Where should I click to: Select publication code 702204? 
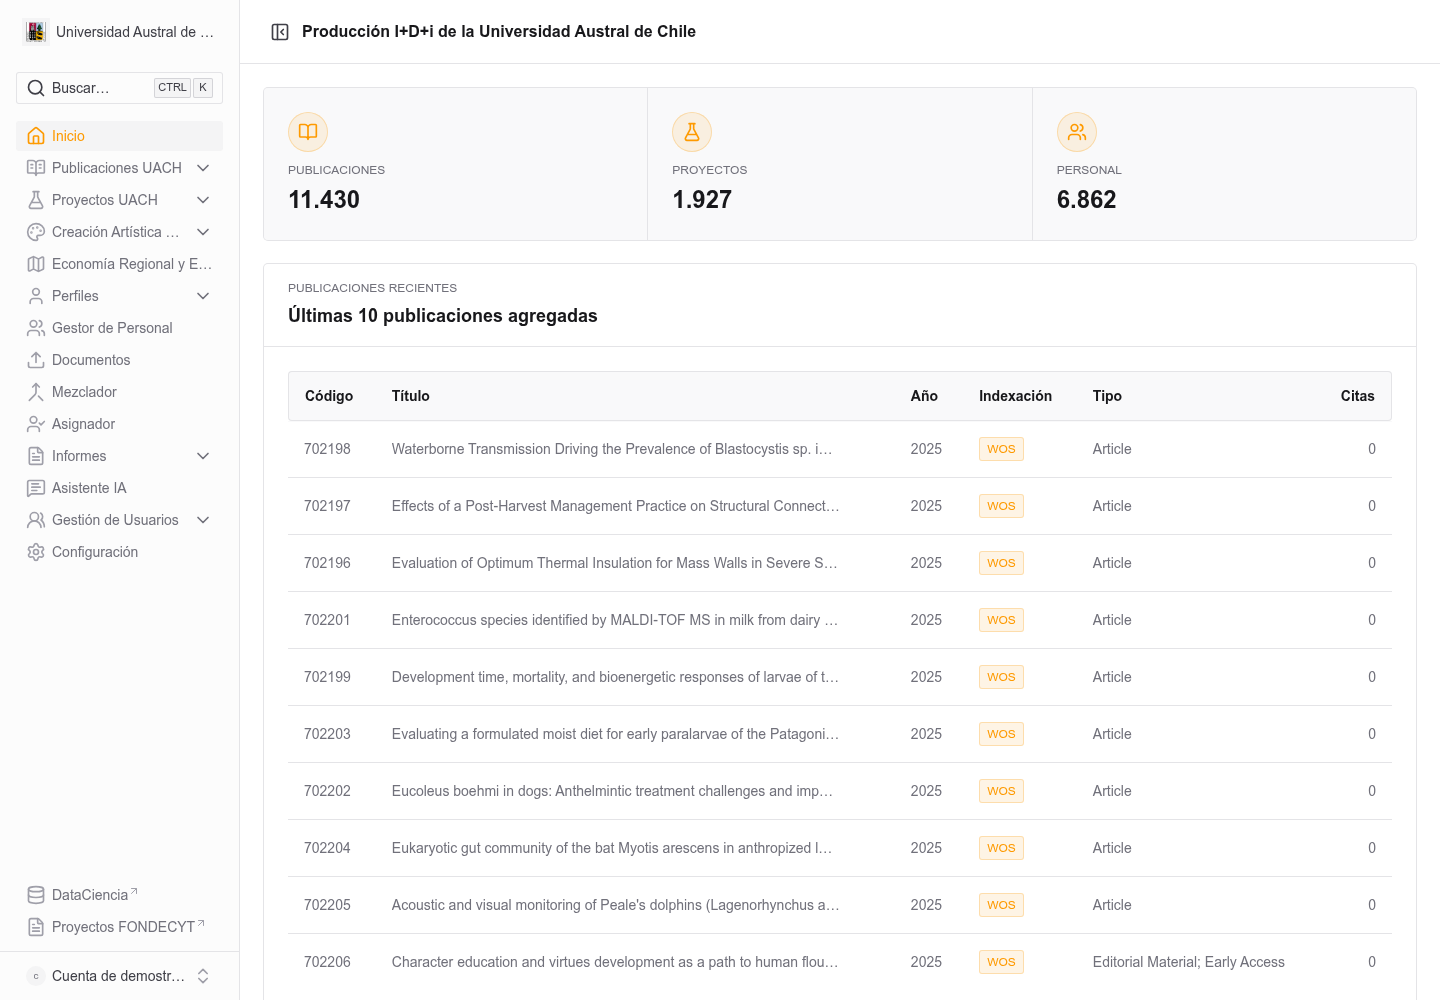[x=327, y=848]
